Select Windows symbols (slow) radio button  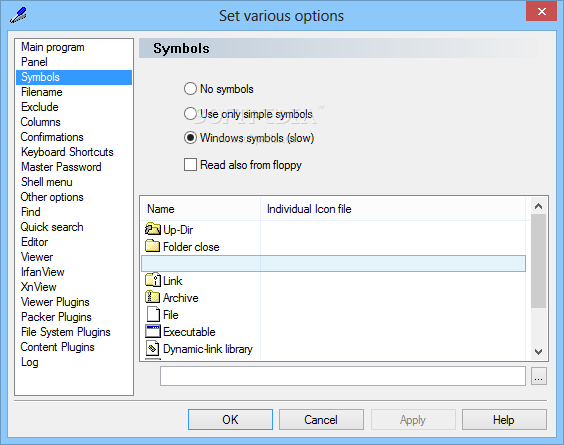(190, 138)
